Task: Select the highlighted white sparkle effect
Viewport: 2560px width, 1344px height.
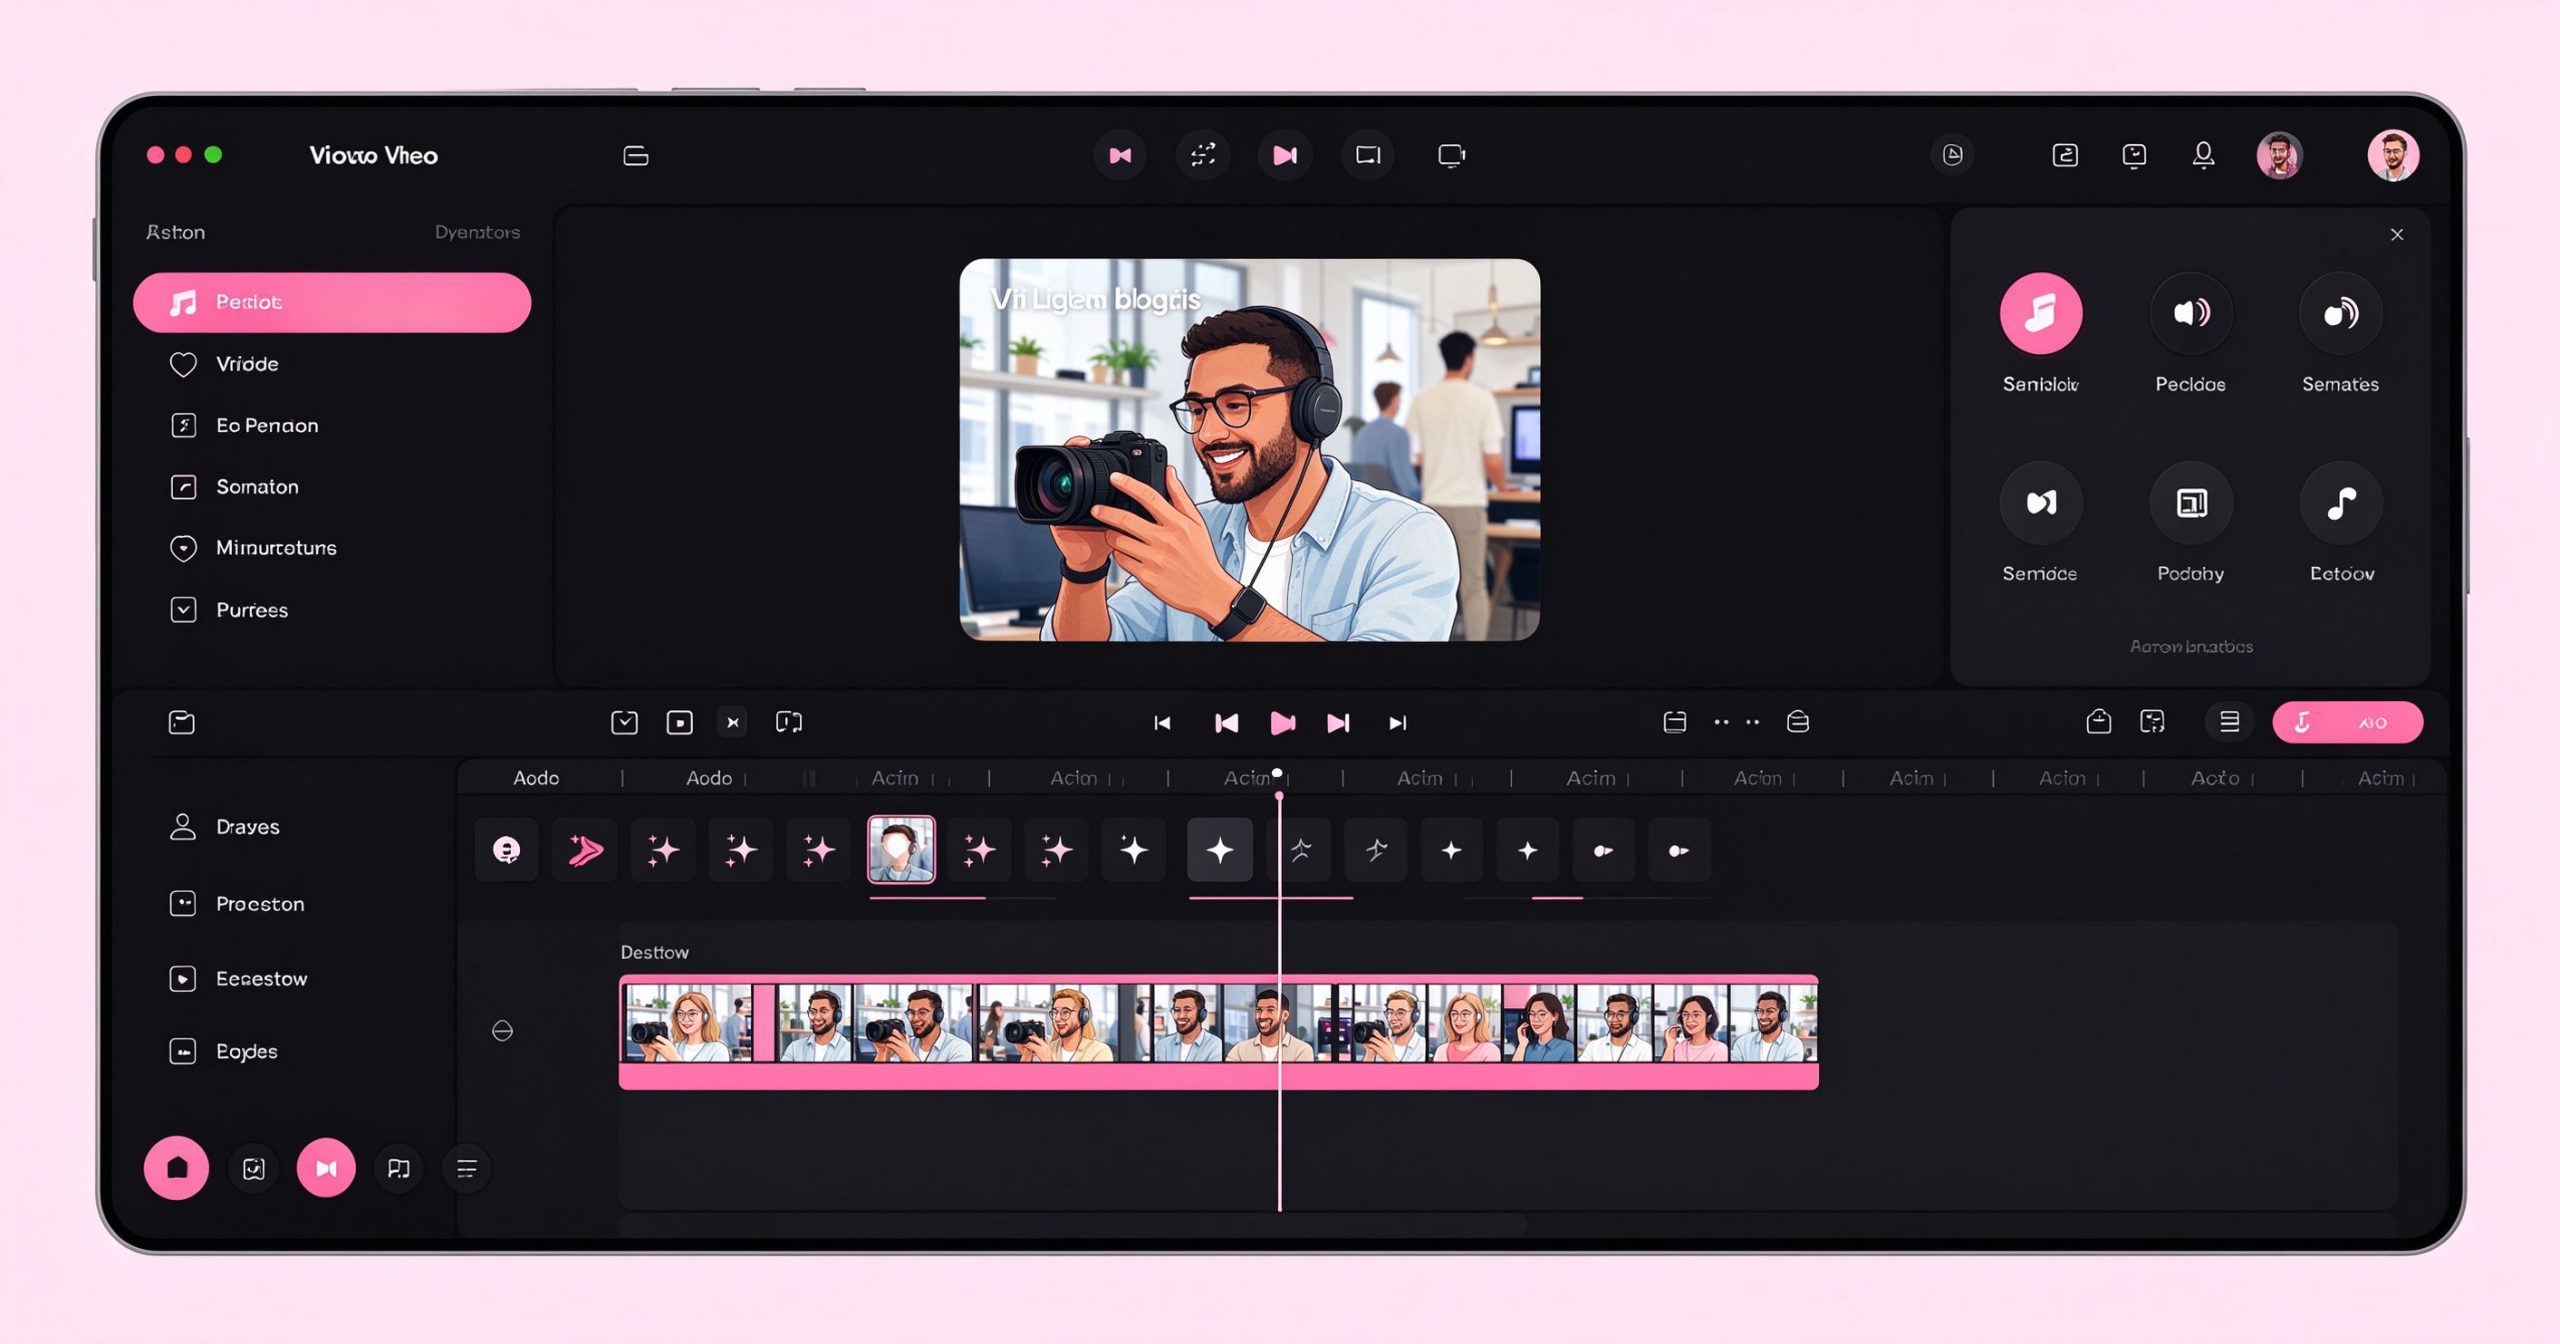Action: tap(1219, 850)
